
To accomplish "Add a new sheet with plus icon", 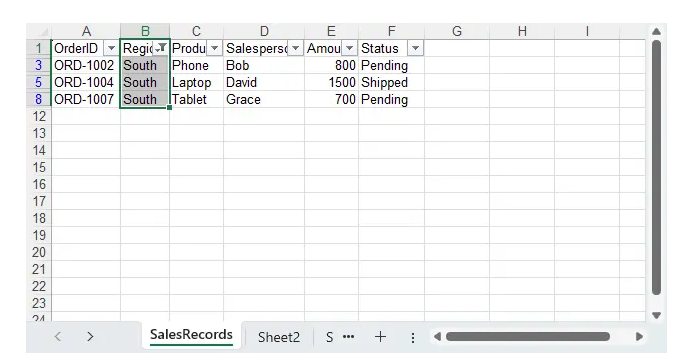I will coord(380,337).
